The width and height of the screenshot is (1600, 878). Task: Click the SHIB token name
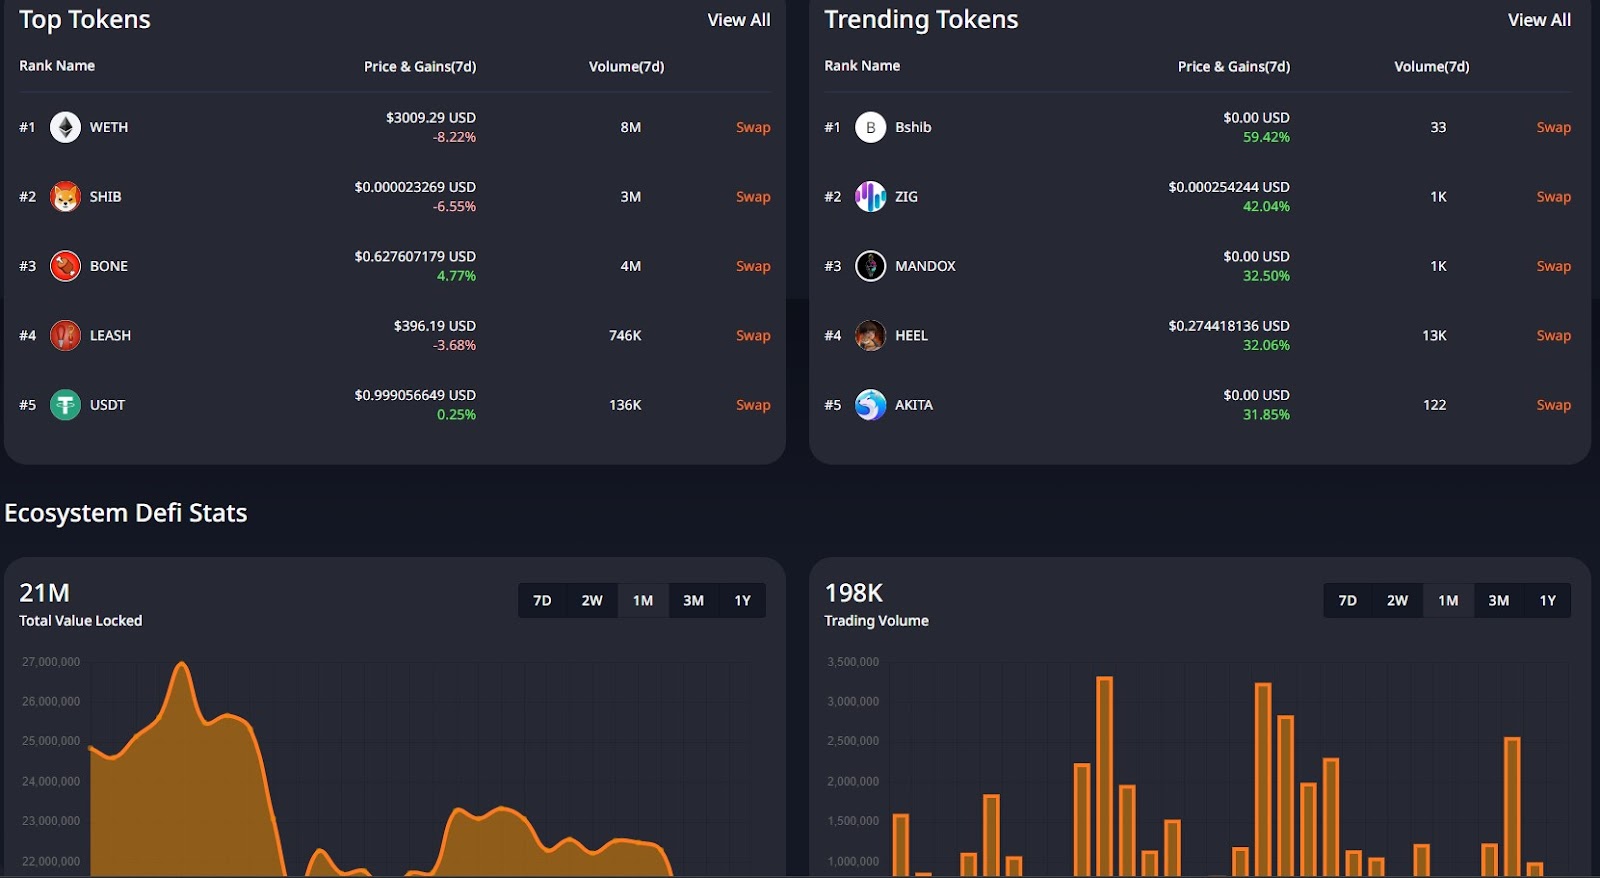(x=105, y=197)
